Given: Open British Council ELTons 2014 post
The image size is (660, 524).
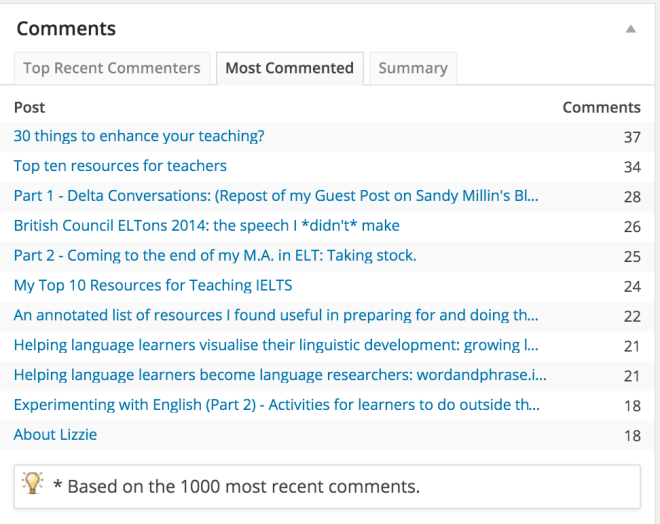Looking at the screenshot, I should (x=207, y=226).
